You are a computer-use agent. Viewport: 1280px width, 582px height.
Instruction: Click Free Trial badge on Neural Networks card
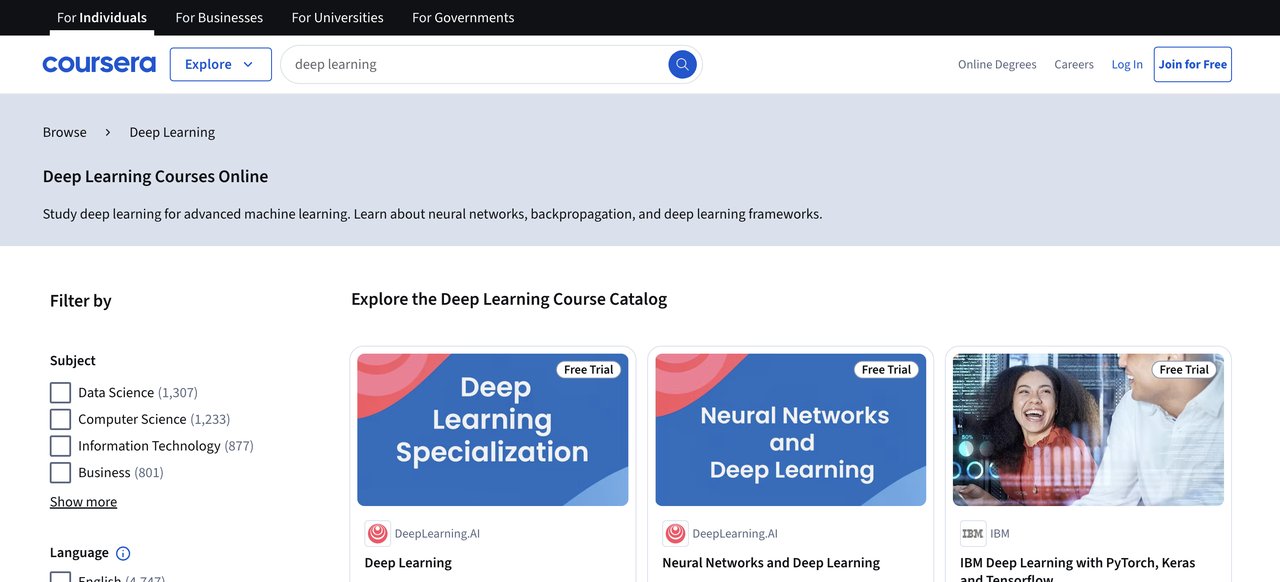point(887,369)
